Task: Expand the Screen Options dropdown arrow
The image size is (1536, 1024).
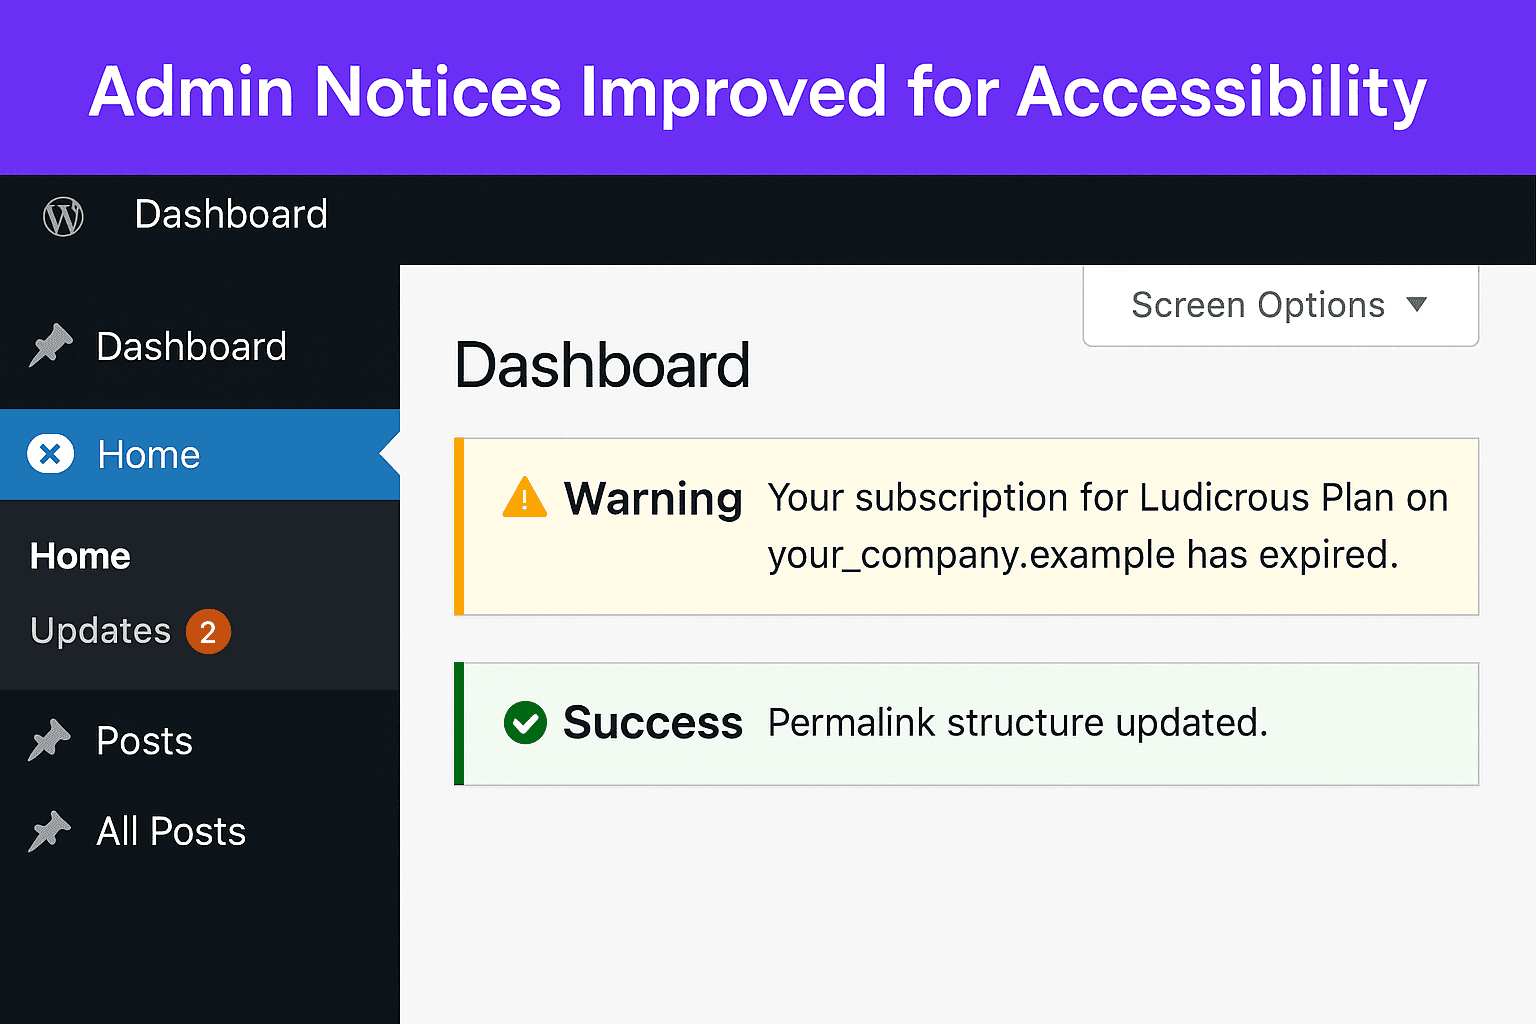Action: coord(1416,304)
